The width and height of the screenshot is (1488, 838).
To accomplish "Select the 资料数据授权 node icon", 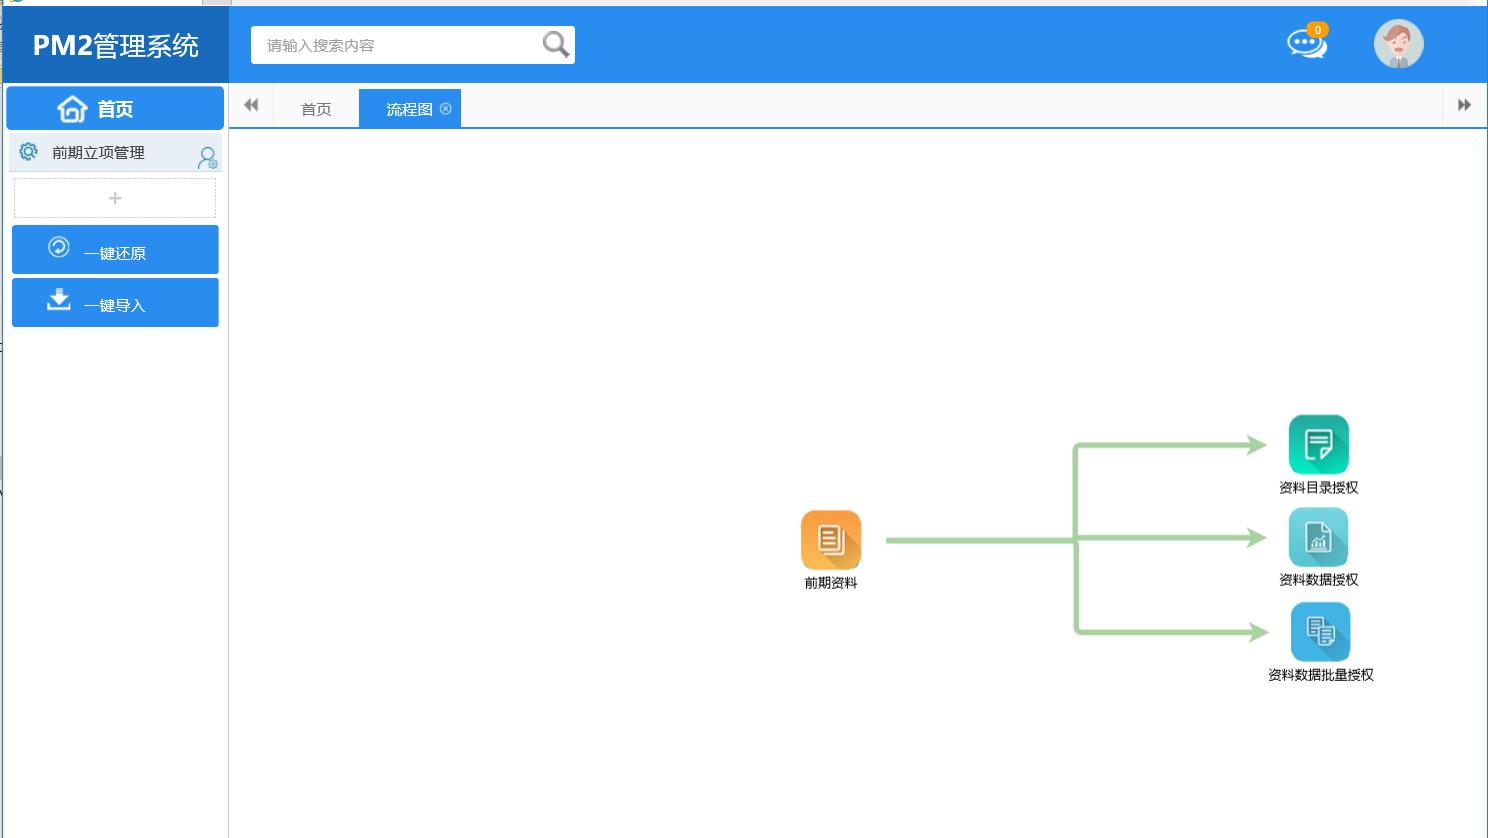I will [x=1318, y=538].
